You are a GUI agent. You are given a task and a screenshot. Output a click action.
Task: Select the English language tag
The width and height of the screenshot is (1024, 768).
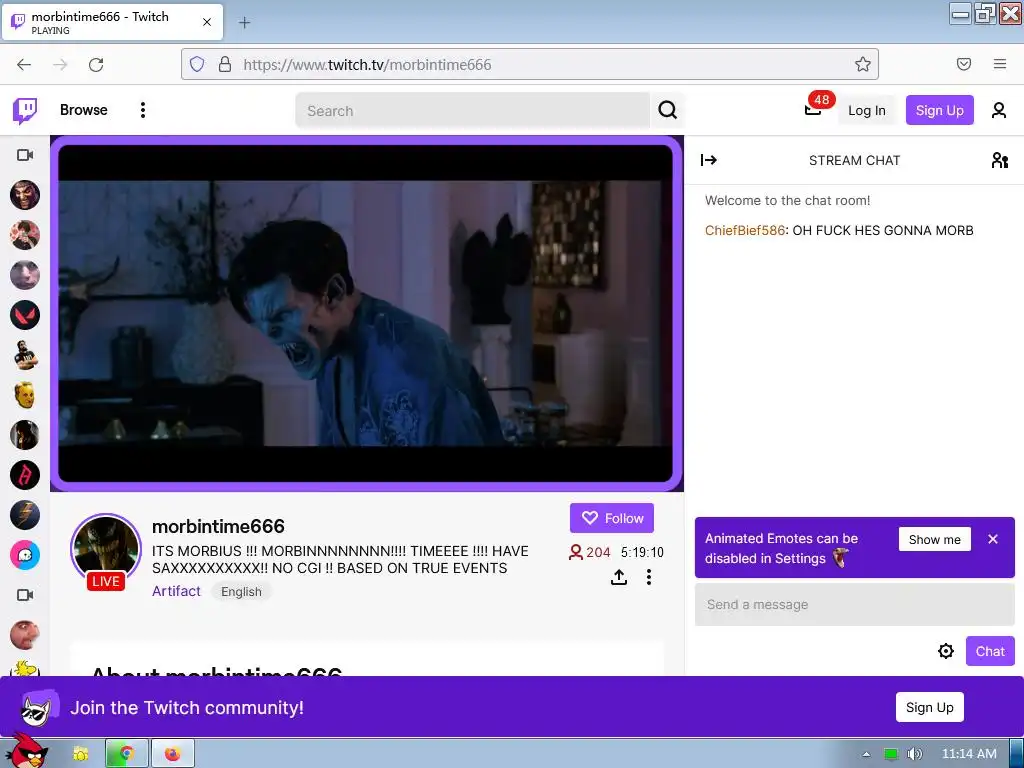241,592
